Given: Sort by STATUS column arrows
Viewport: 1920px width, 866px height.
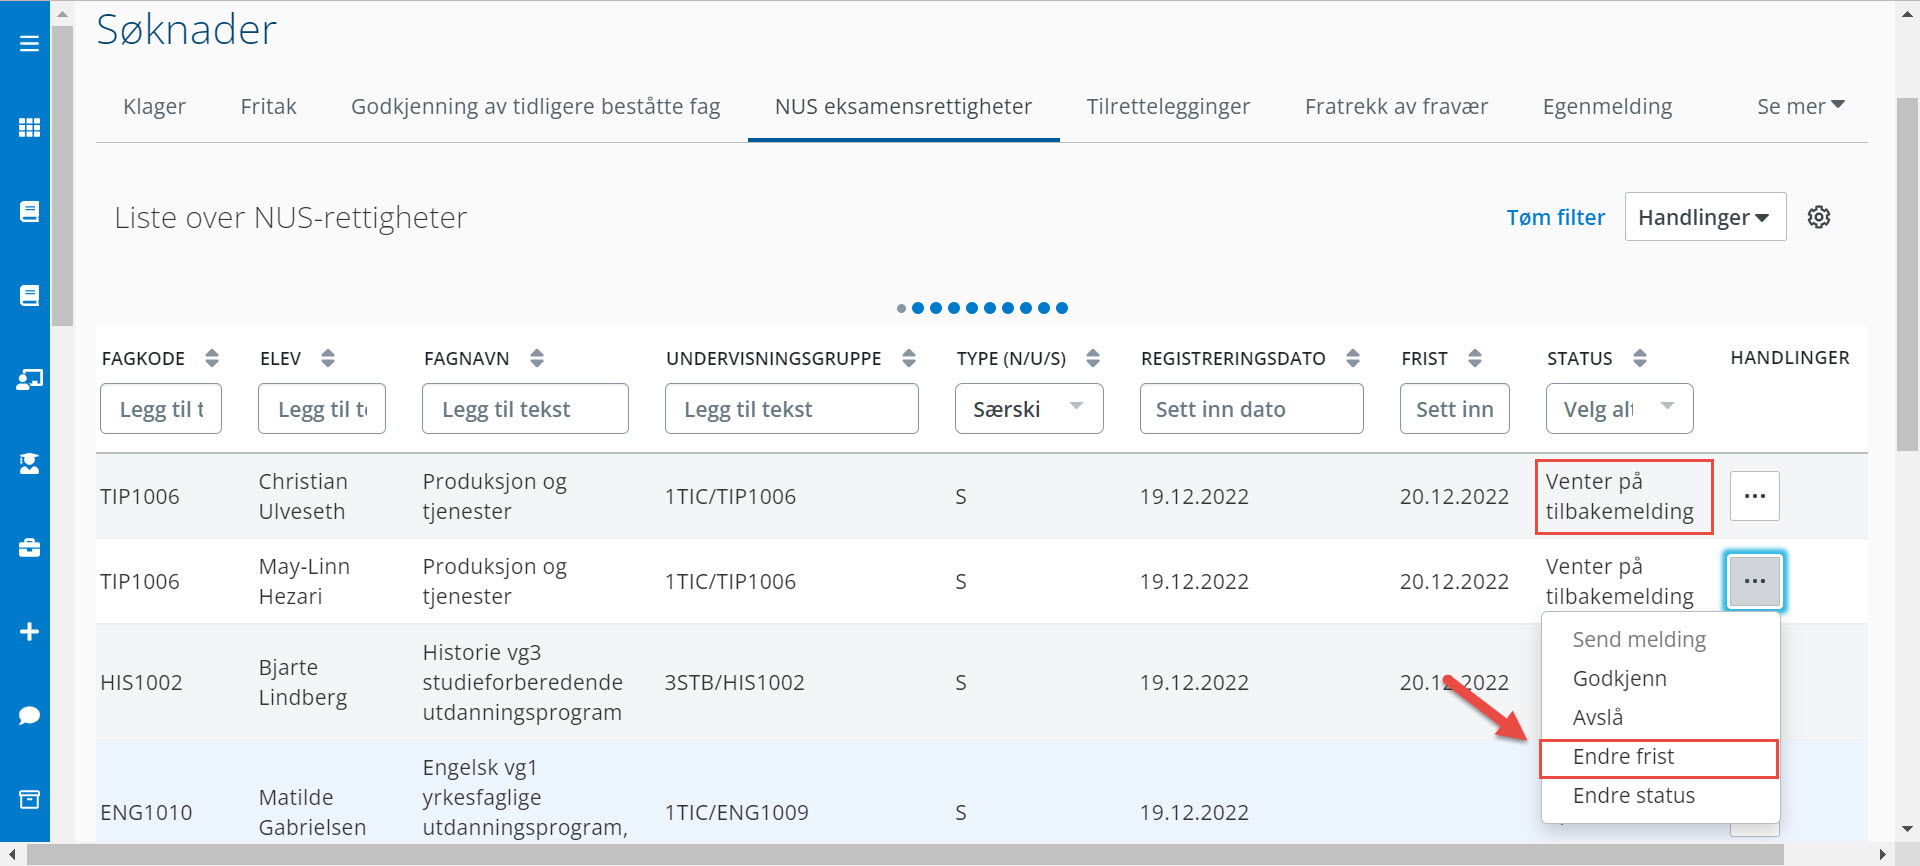Looking at the screenshot, I should pyautogui.click(x=1640, y=358).
